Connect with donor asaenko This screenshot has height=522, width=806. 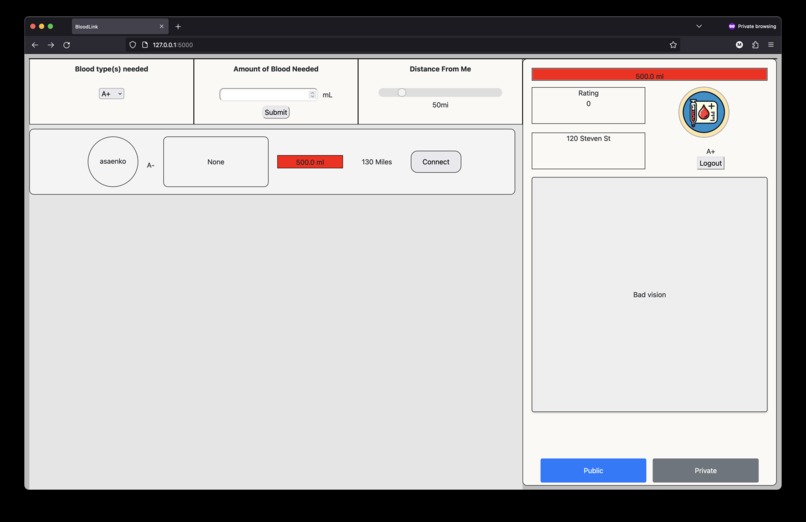[436, 162]
